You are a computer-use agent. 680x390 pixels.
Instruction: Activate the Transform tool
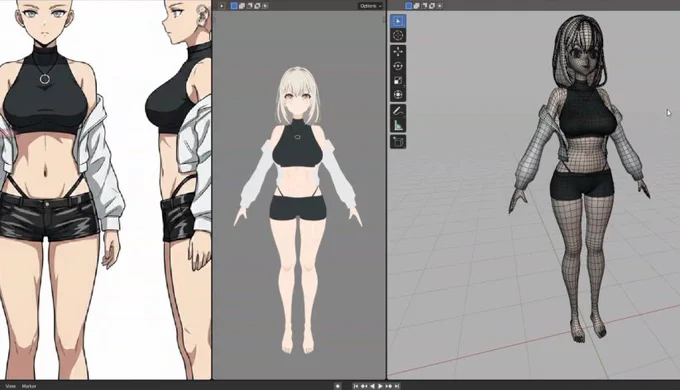tap(398, 95)
